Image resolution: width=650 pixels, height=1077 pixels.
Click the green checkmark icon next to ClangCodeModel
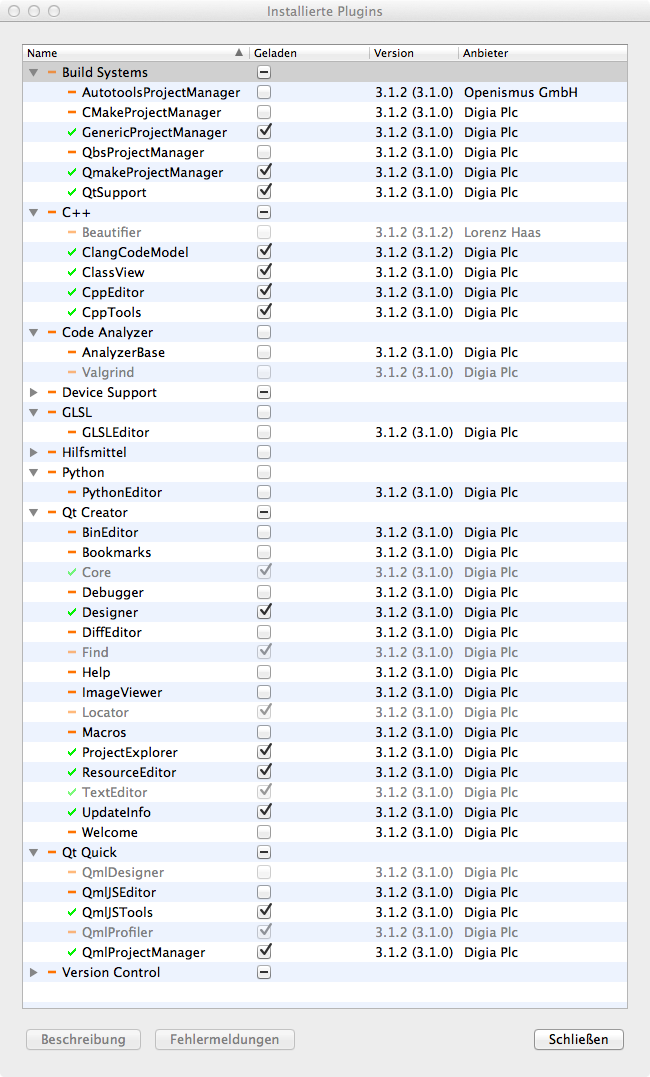pos(71,252)
